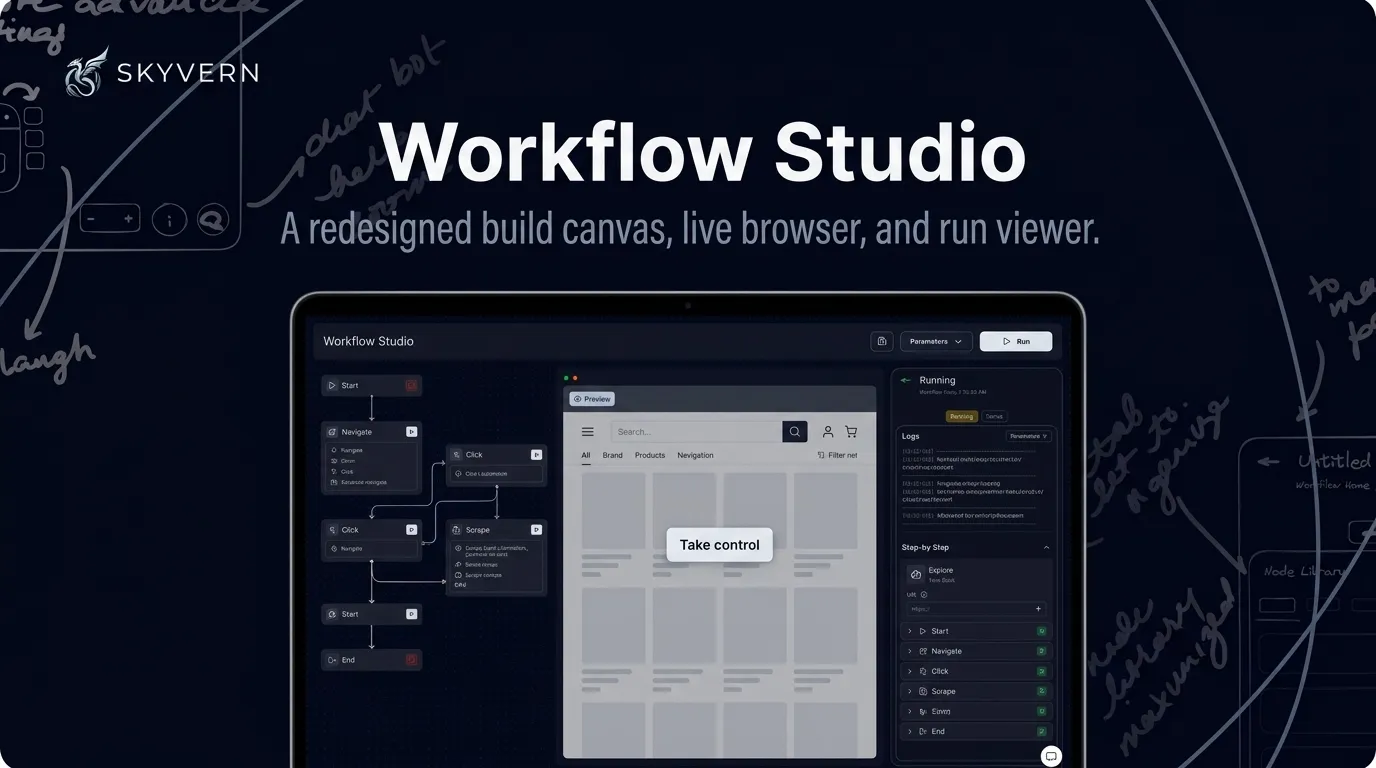Click the back arrow beside Running
Image resolution: width=1376 pixels, height=768 pixels.
906,380
